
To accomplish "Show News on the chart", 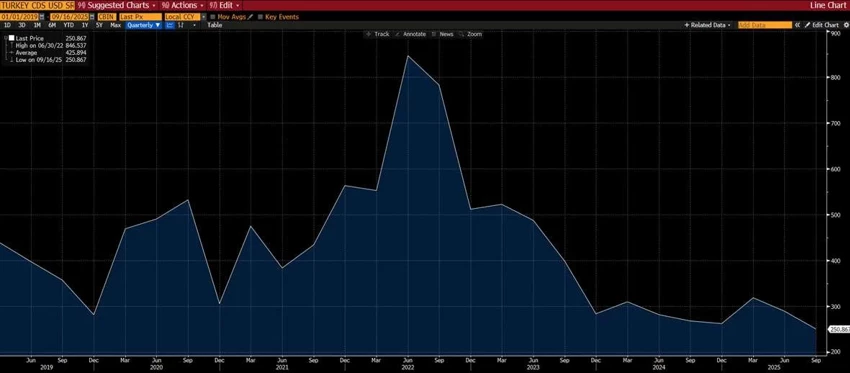I will click(442, 34).
